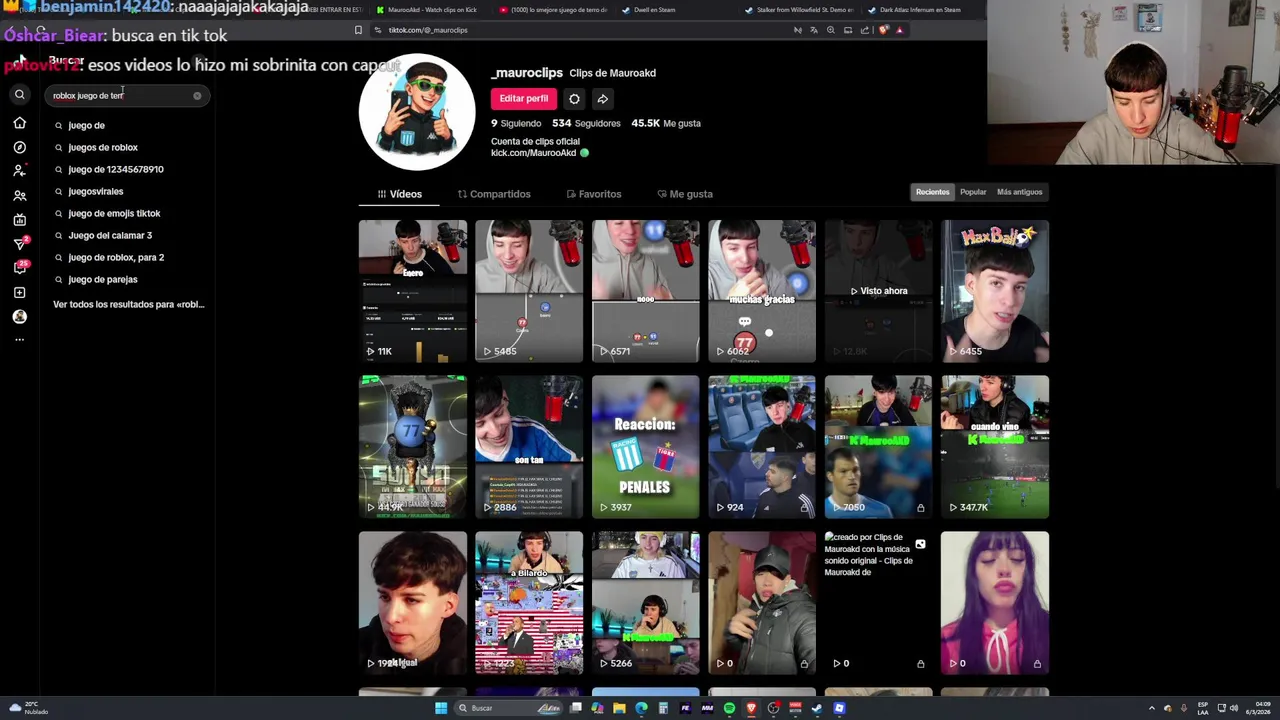The height and width of the screenshot is (720, 1280).
Task: Click the profile settings gear icon
Action: click(574, 99)
